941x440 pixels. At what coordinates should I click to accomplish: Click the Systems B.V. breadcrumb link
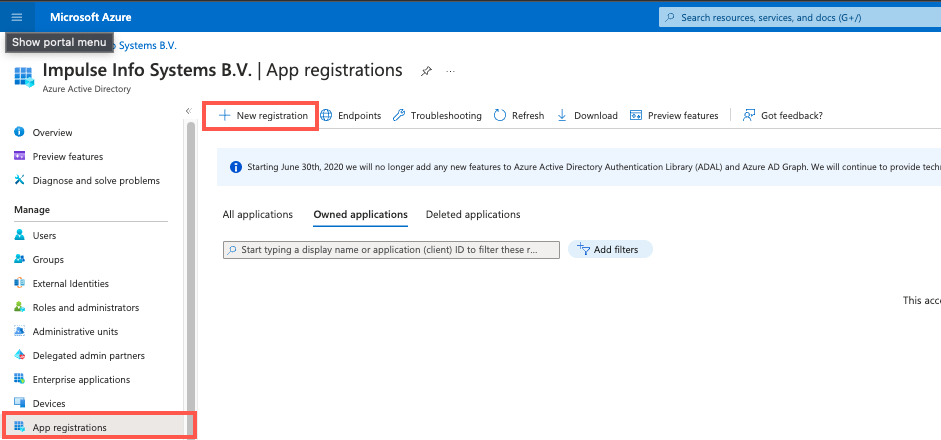[146, 45]
